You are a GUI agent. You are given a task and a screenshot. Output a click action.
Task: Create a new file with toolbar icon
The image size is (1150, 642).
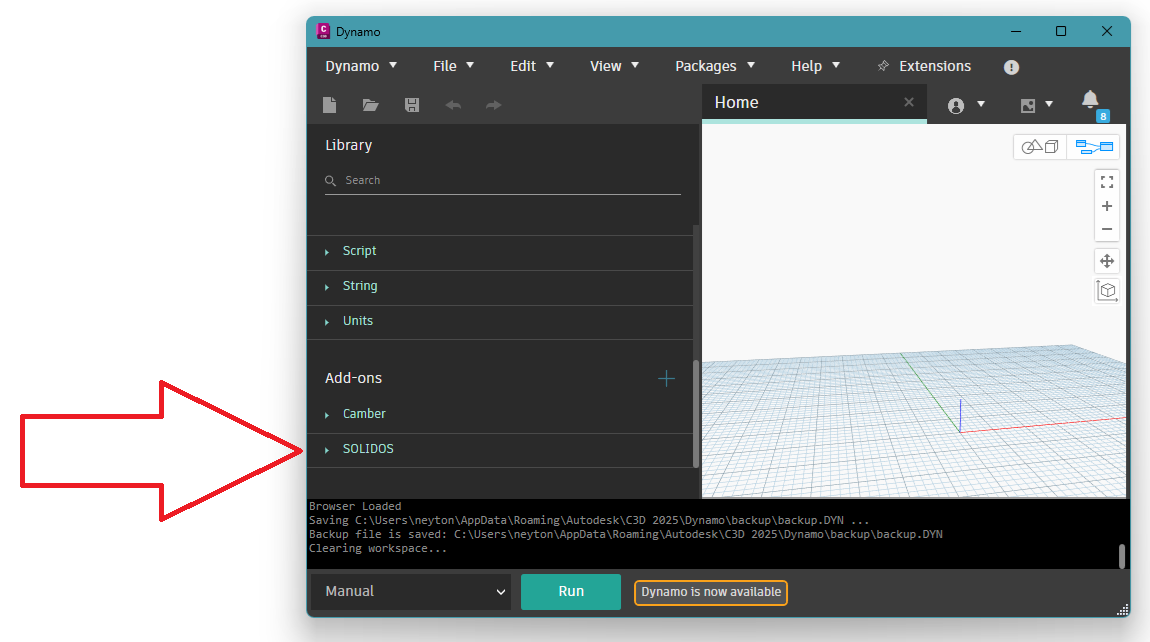(x=329, y=105)
